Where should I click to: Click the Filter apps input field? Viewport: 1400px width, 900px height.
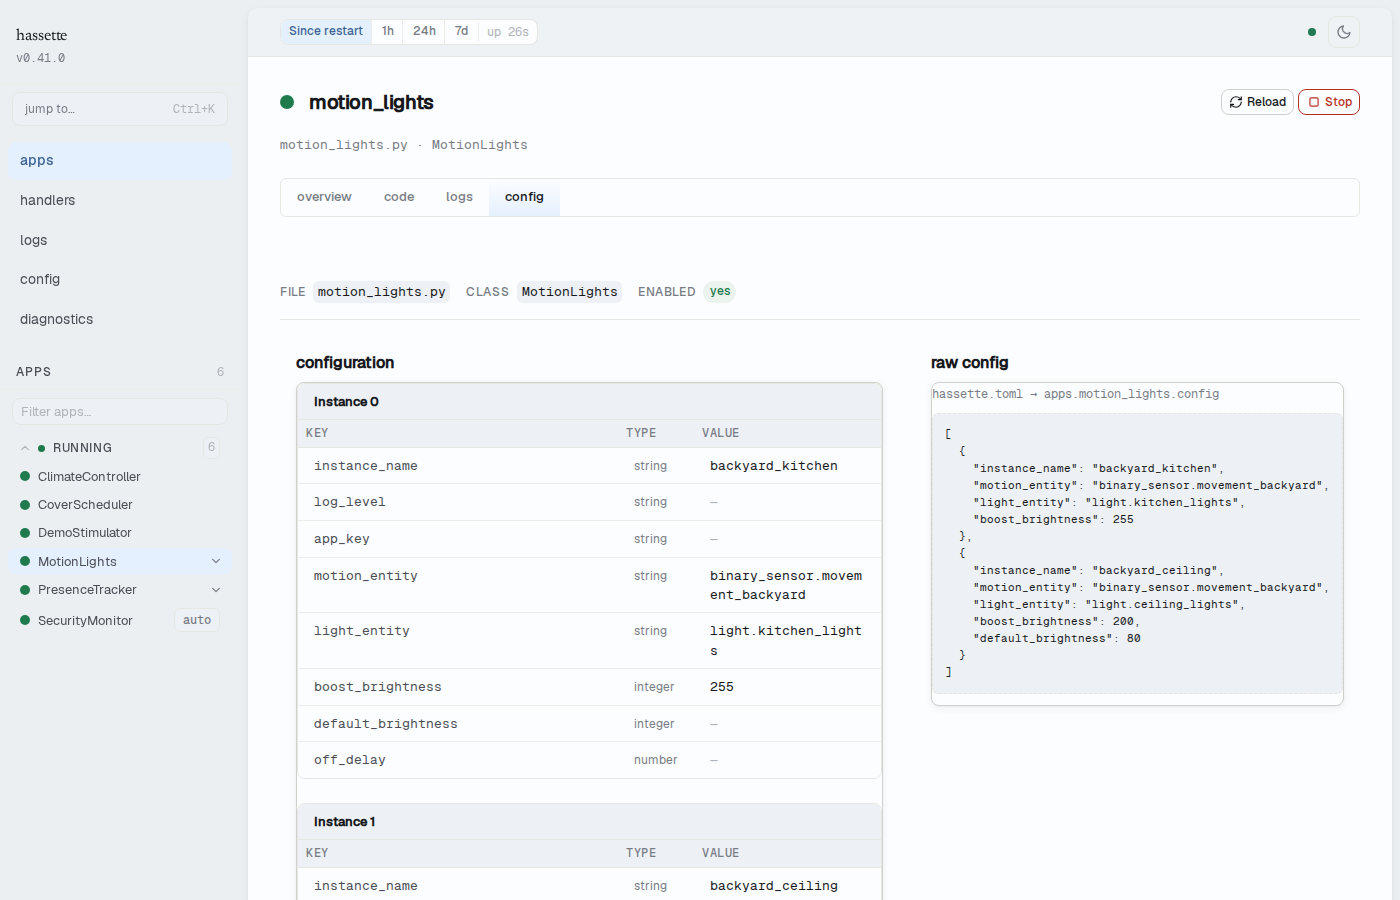pos(120,411)
